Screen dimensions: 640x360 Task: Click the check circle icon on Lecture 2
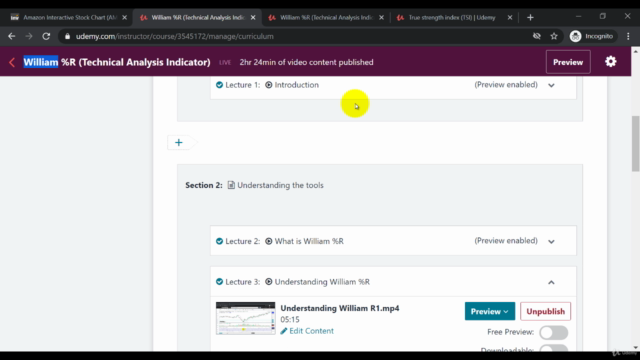[219, 241]
